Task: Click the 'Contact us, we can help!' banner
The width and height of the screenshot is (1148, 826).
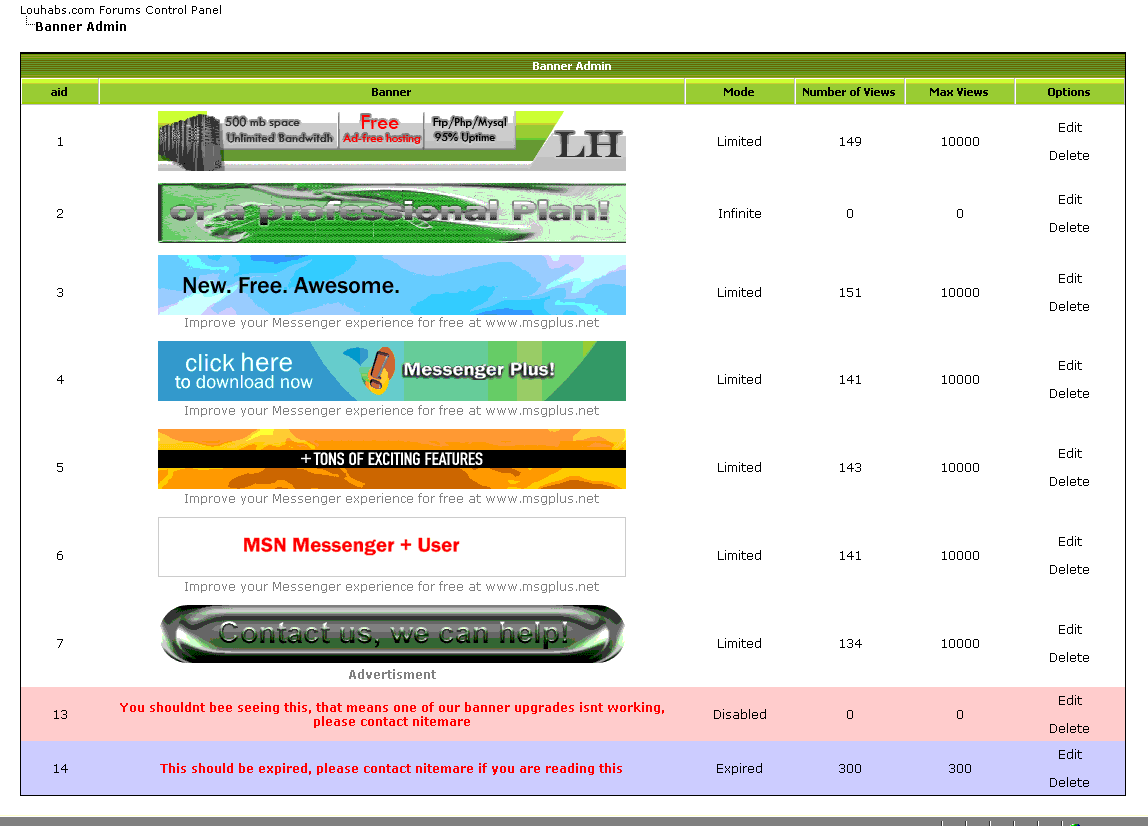Action: click(391, 634)
